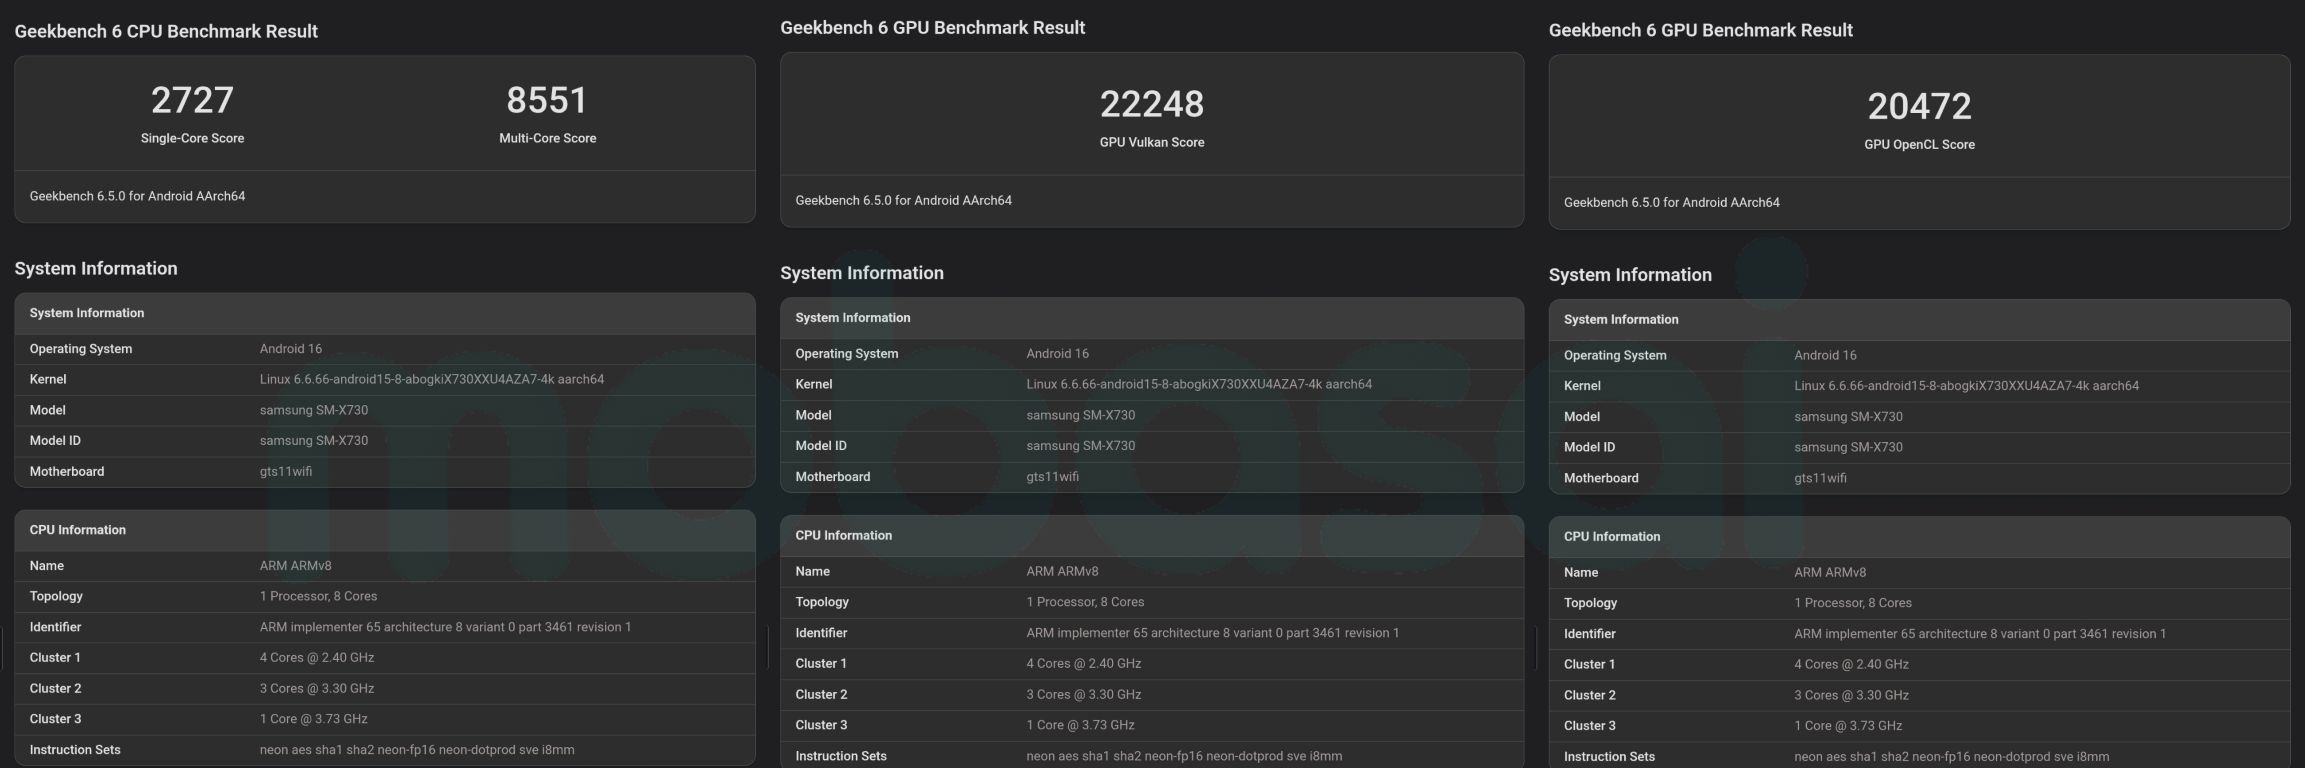Click Motherboard value 'gts11wifi' in CPU result panel
2305x768 pixels.
[286, 471]
